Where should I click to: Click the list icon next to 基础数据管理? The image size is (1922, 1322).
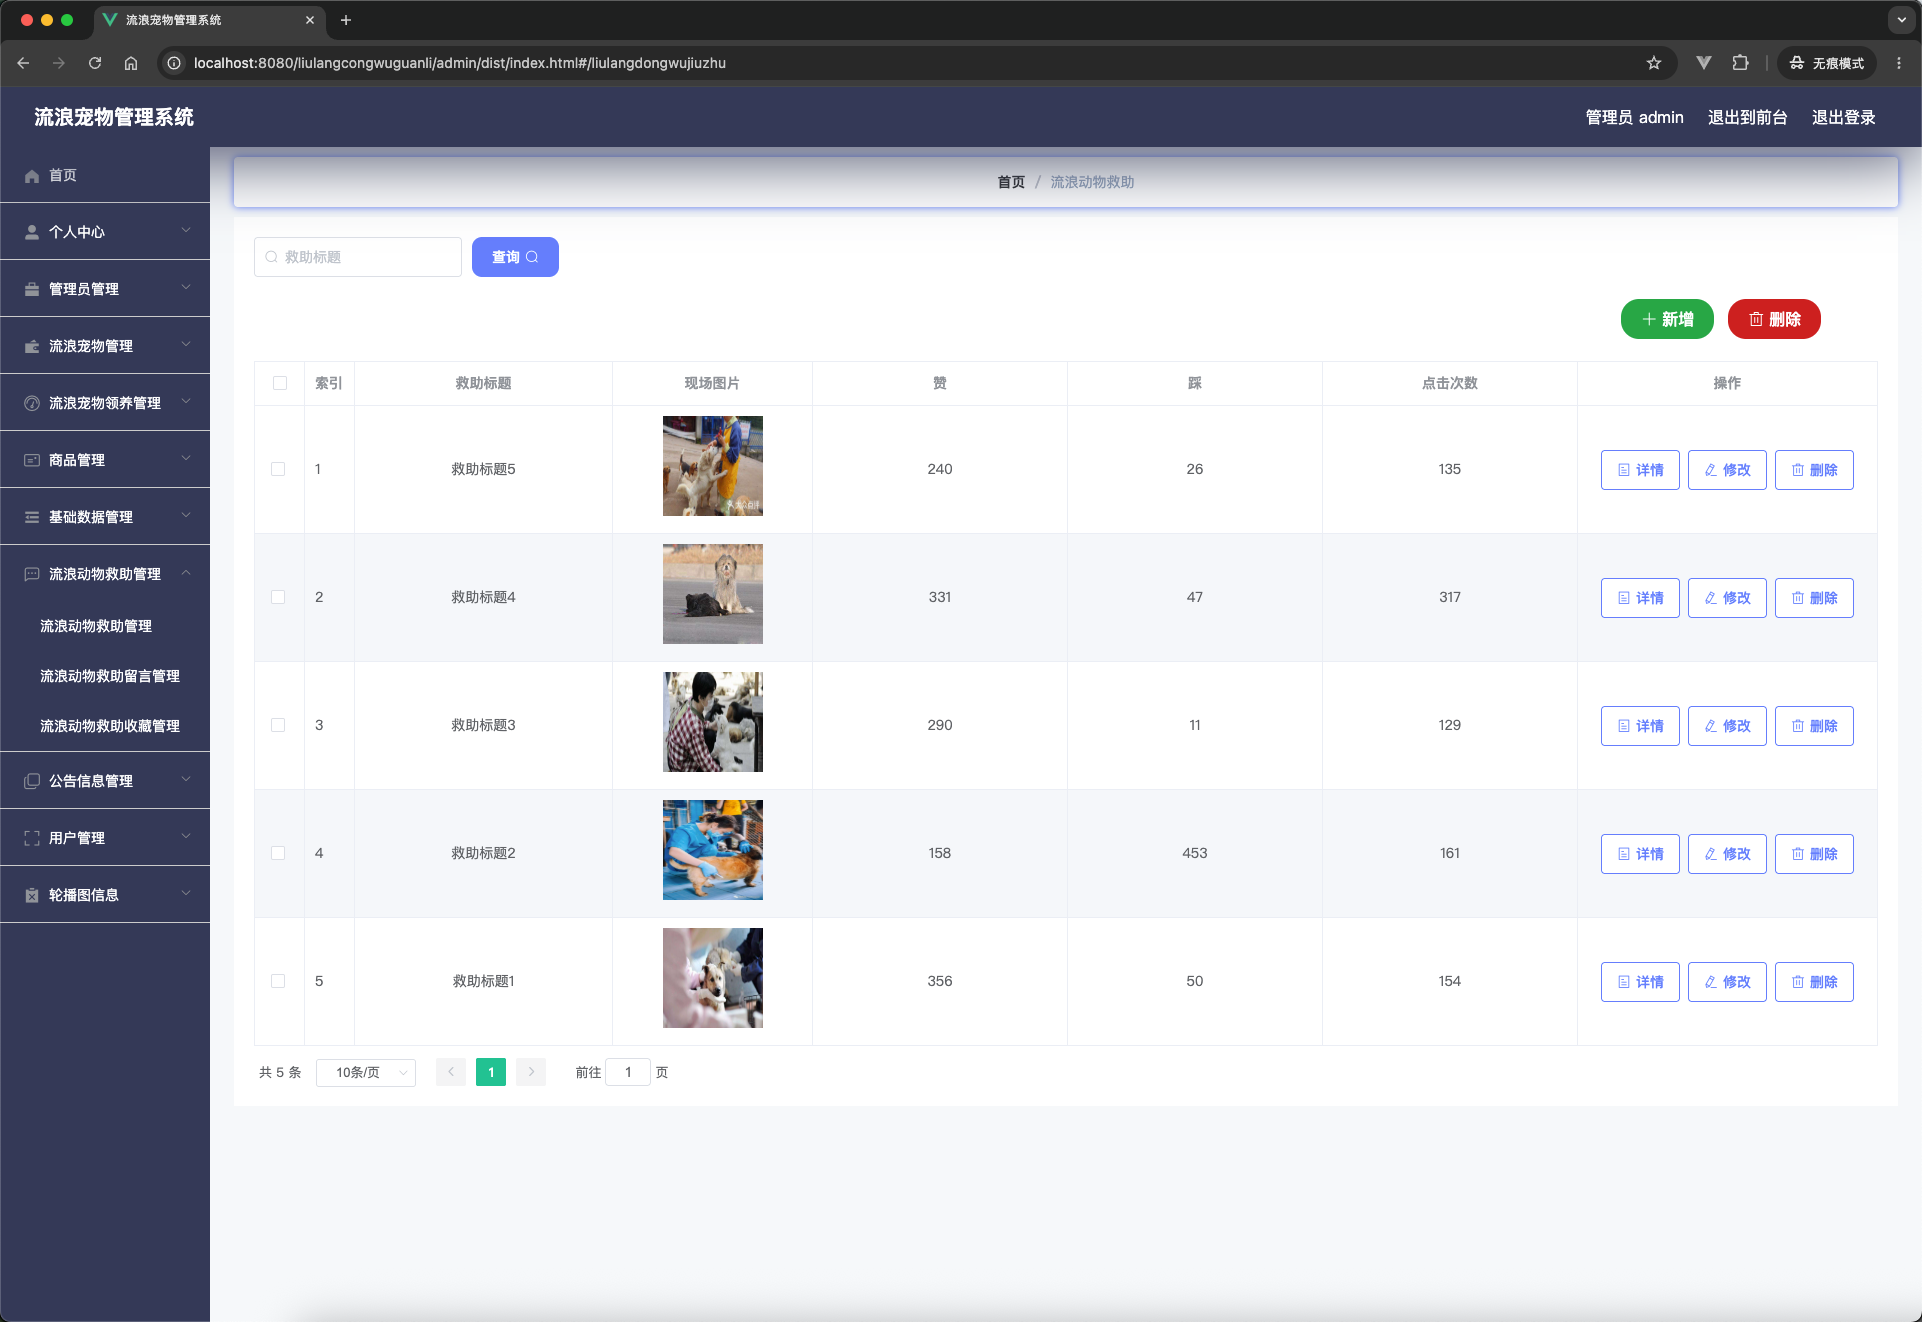point(32,517)
